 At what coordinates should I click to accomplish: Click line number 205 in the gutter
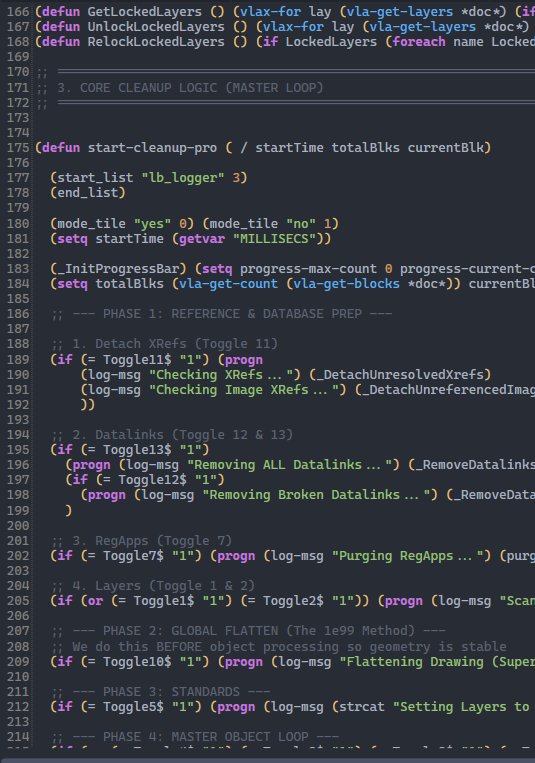pyautogui.click(x=18, y=601)
